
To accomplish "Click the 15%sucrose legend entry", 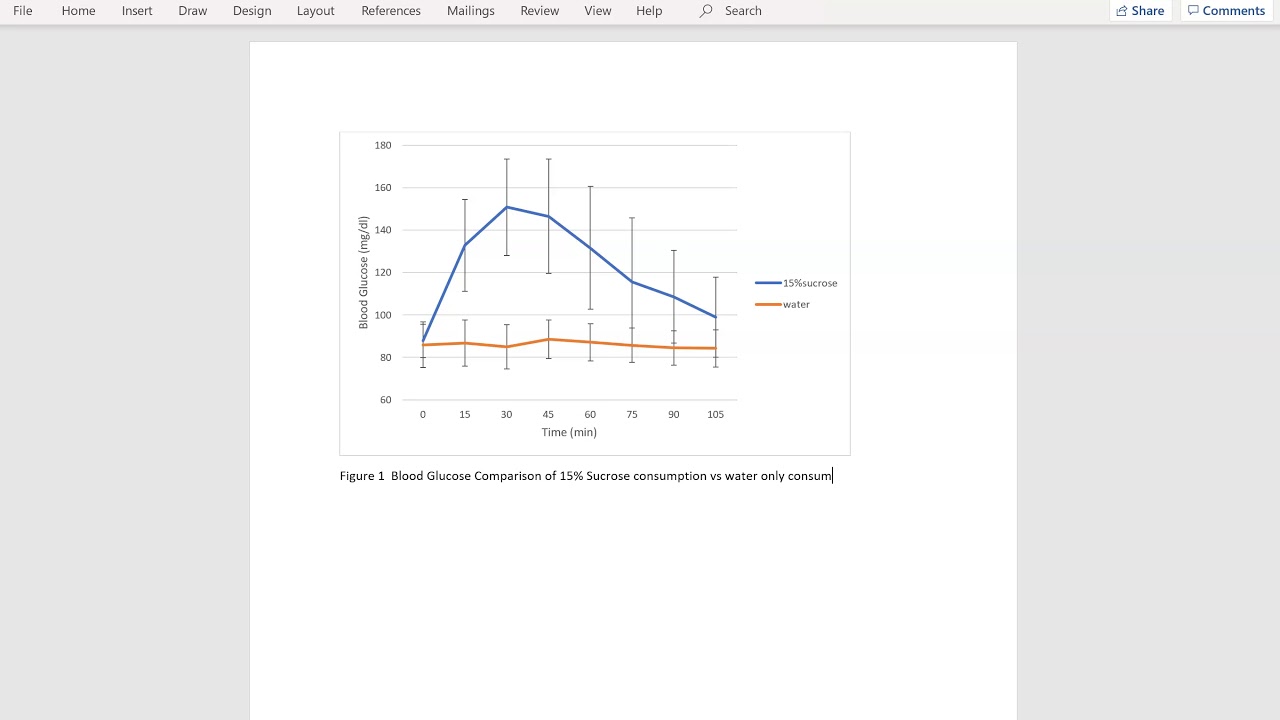I will point(797,283).
